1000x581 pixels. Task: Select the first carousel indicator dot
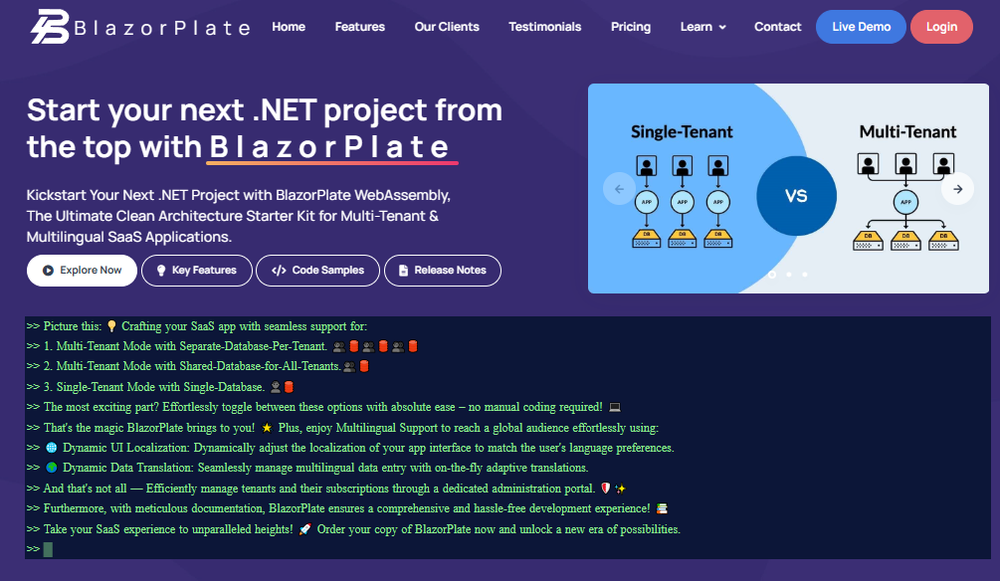click(772, 274)
